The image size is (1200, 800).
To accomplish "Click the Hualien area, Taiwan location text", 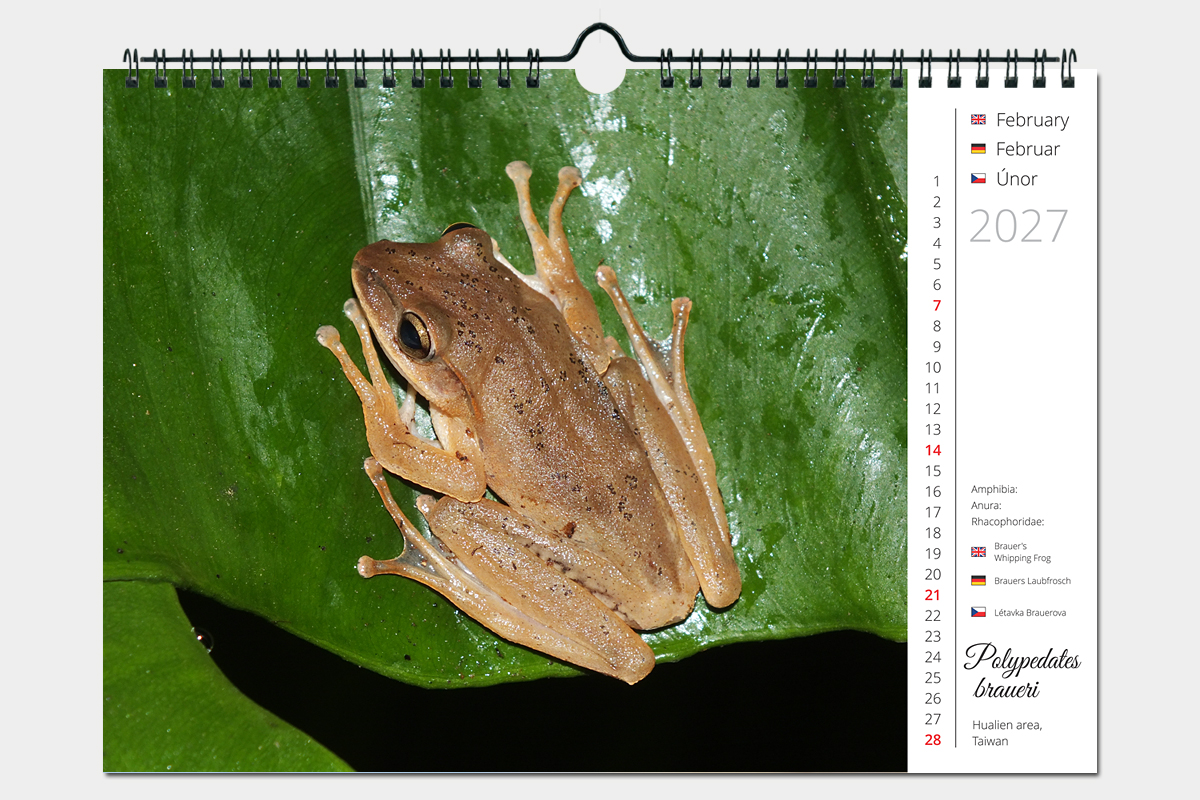I will [x=1006, y=733].
